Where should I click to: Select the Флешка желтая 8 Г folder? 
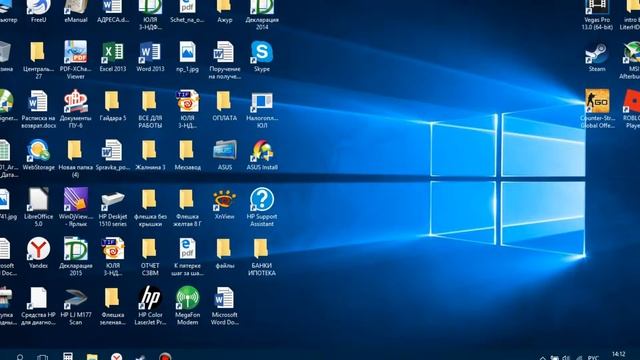187,207
